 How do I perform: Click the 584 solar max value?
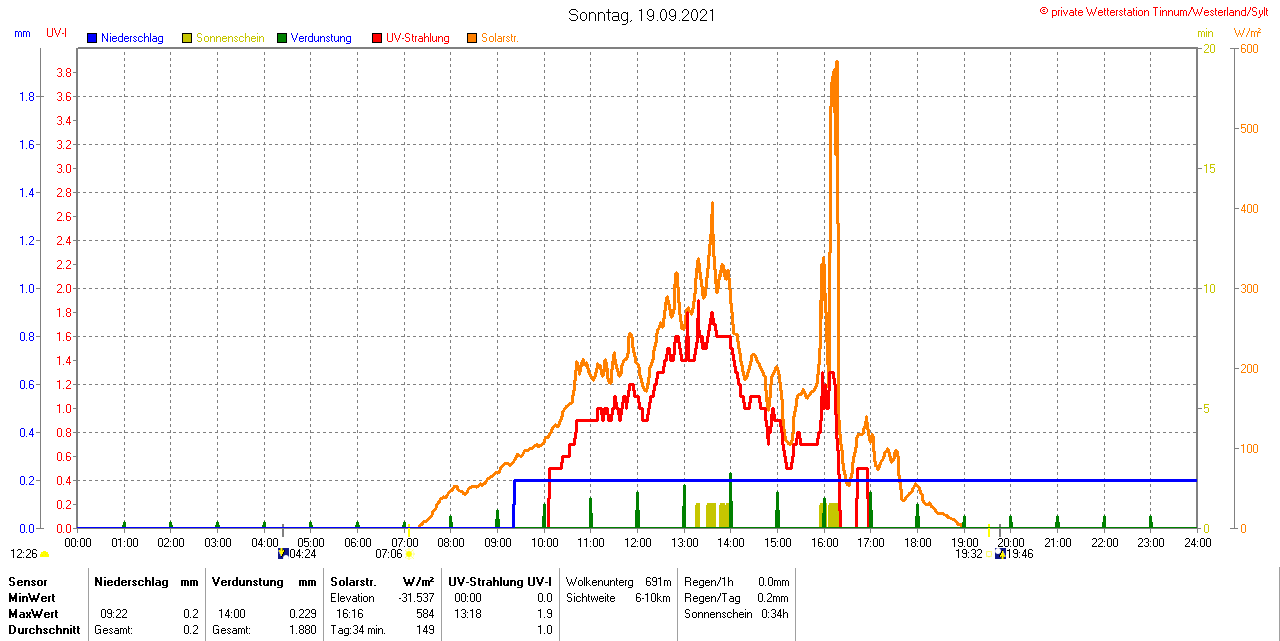point(425,613)
